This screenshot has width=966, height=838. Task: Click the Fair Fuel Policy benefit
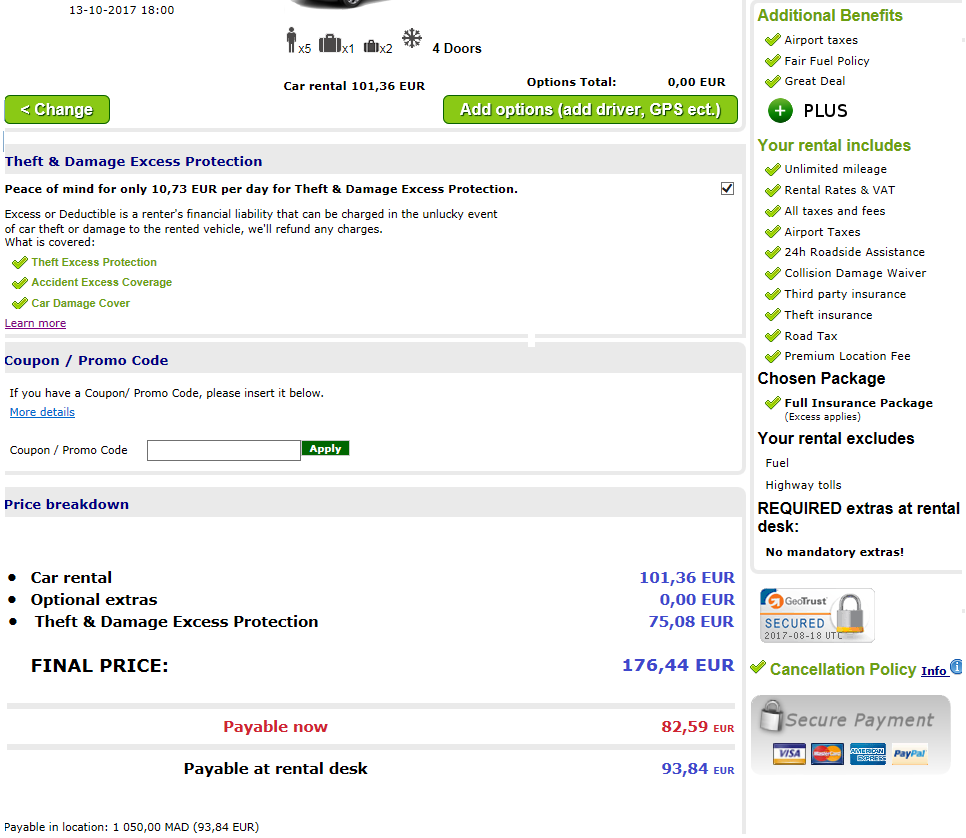click(x=827, y=61)
